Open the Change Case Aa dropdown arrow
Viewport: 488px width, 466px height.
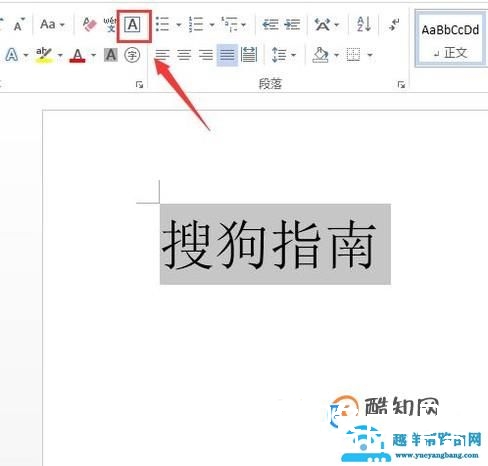click(x=62, y=25)
